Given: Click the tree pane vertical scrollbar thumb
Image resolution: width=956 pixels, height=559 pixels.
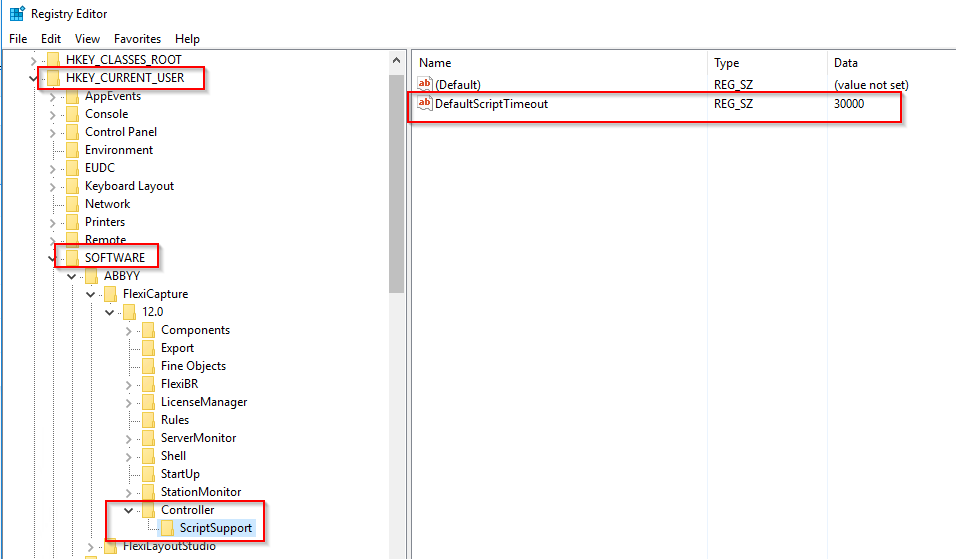Looking at the screenshot, I should pyautogui.click(x=396, y=183).
